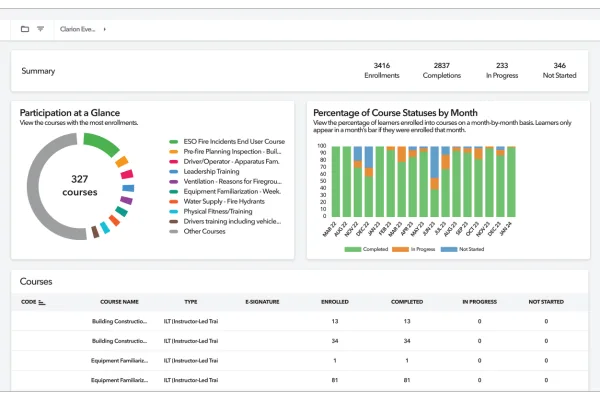Select Other Courses in the legend list
The height and width of the screenshot is (400, 600).
point(198,232)
